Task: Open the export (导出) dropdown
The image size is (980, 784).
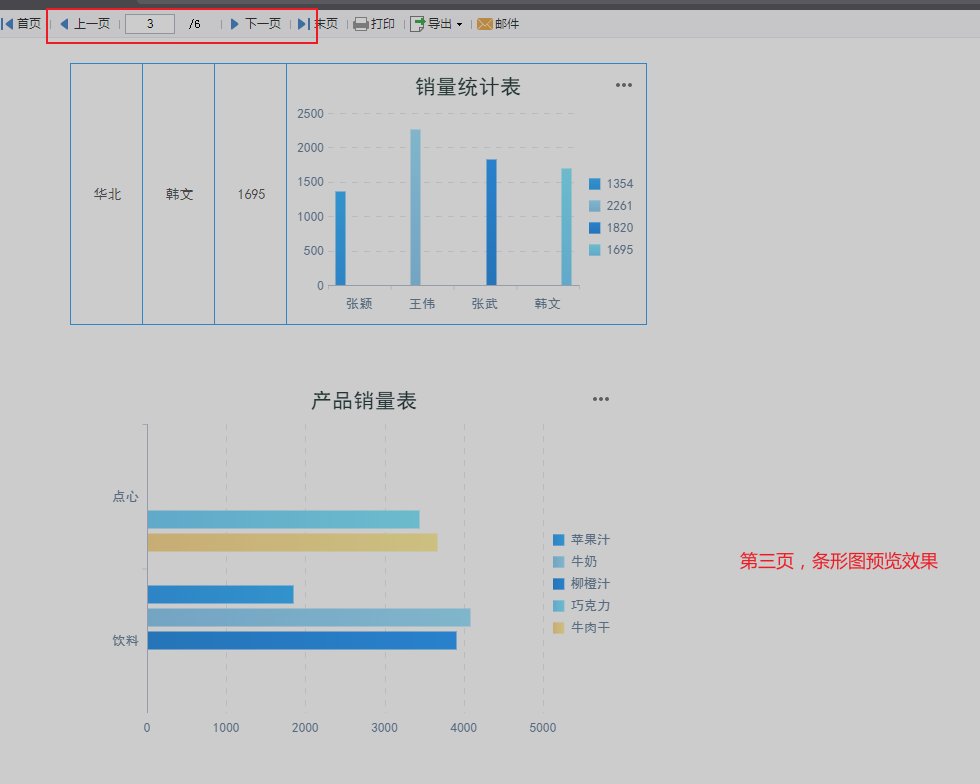Action: tap(436, 24)
